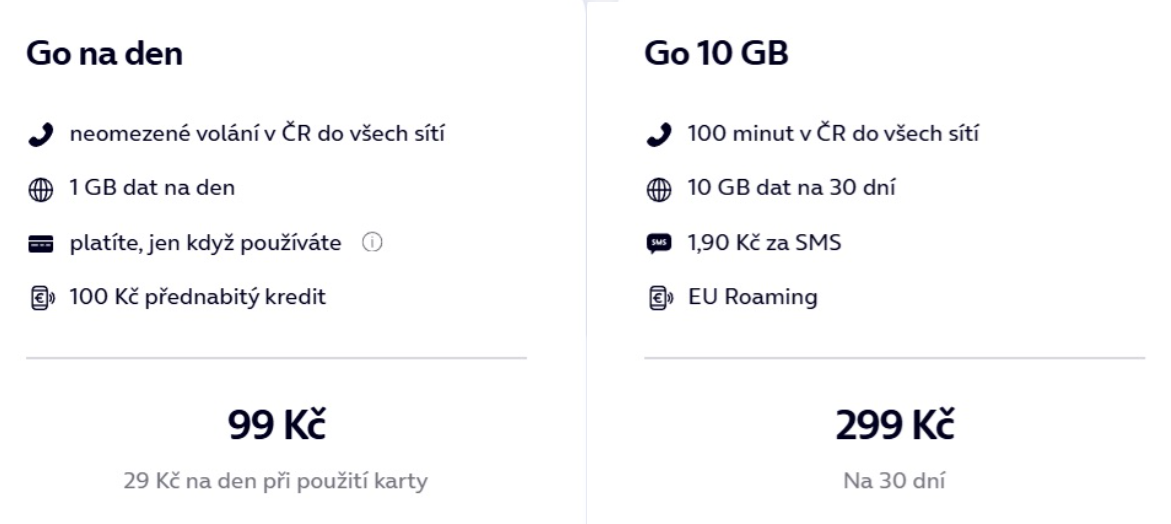
Task: Click the SMS bubble icon beside '1,90 Kč za SMS'
Action: pyautogui.click(x=659, y=244)
